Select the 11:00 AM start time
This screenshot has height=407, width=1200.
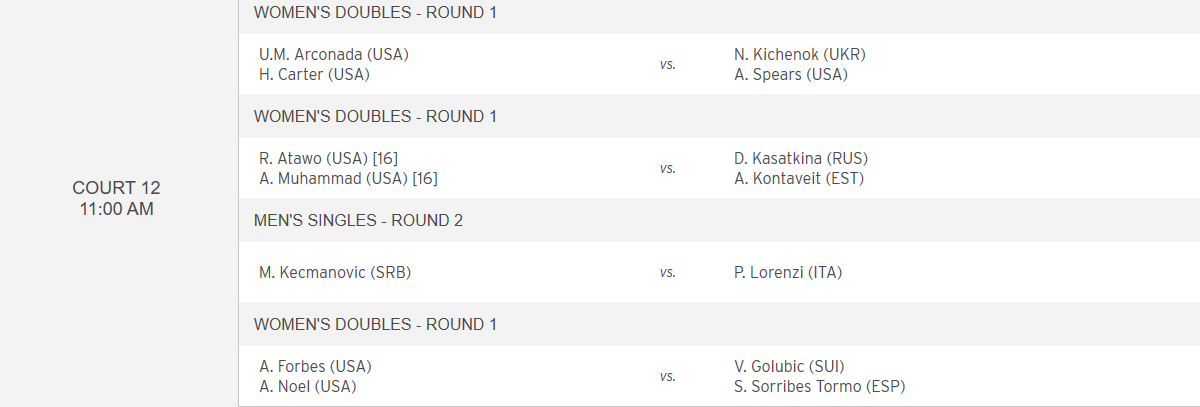click(x=116, y=209)
